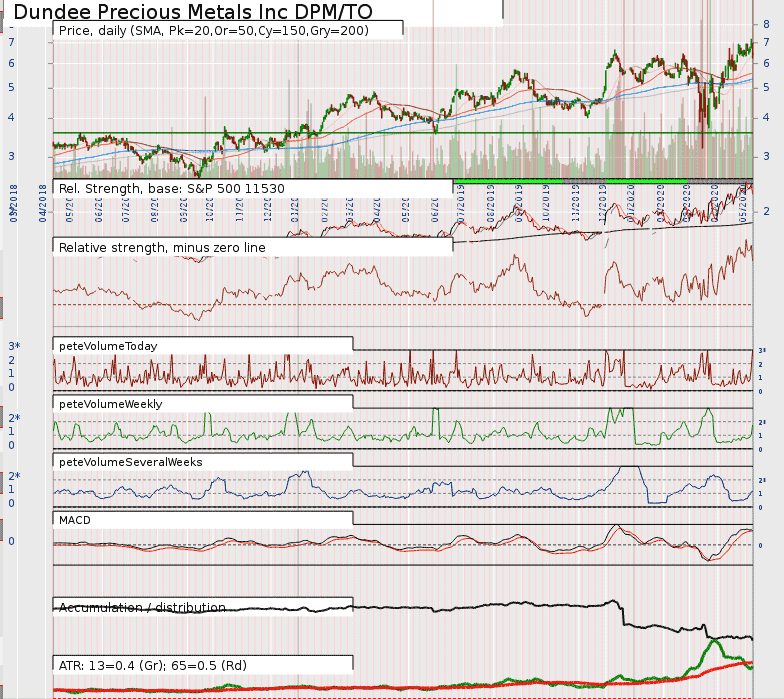Select the Accumulation / distribution label
The image size is (784, 699).
coord(142,608)
